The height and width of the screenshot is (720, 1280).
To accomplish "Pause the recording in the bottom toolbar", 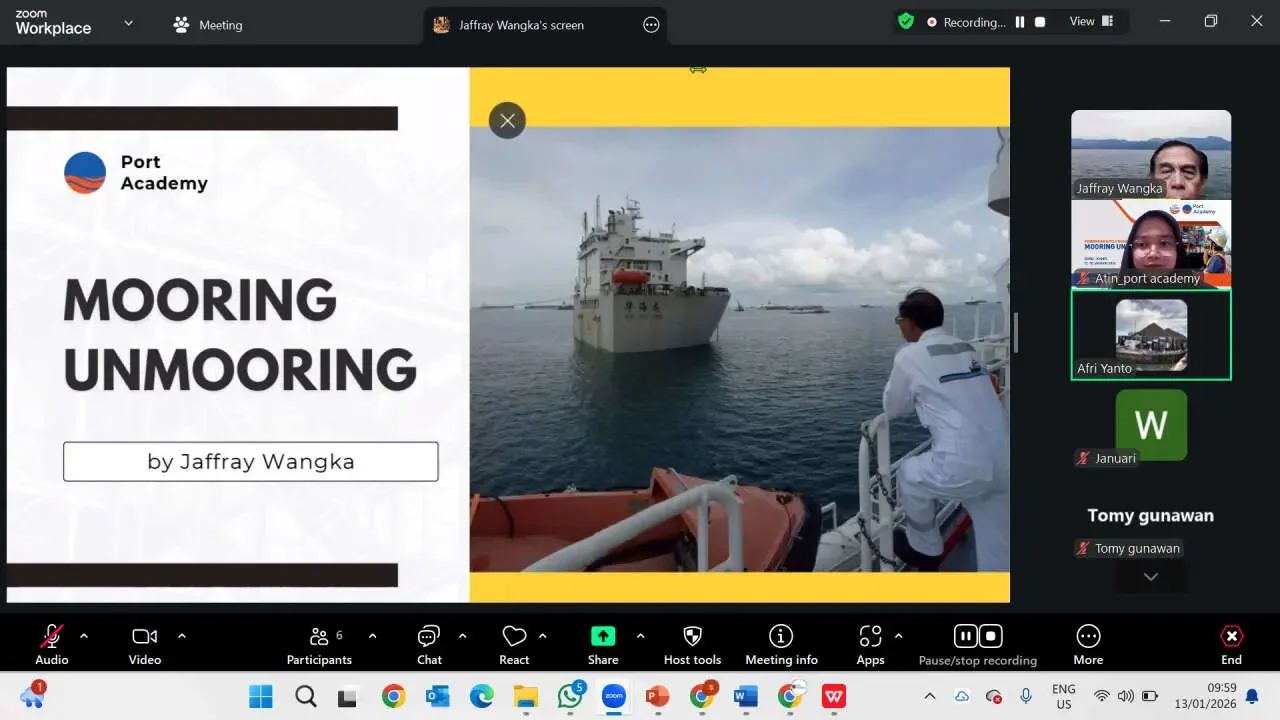I will 965,636.
